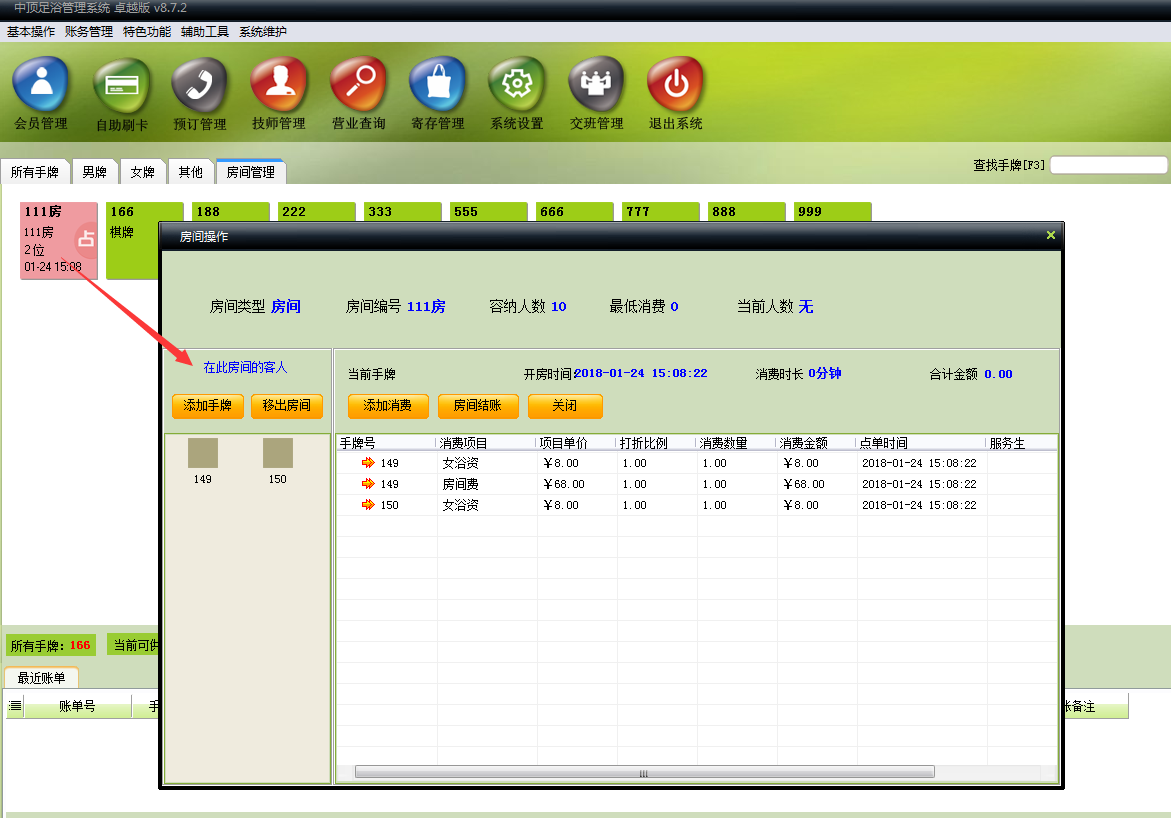Switch to 男牌 tab
This screenshot has height=818, width=1171.
(x=95, y=172)
